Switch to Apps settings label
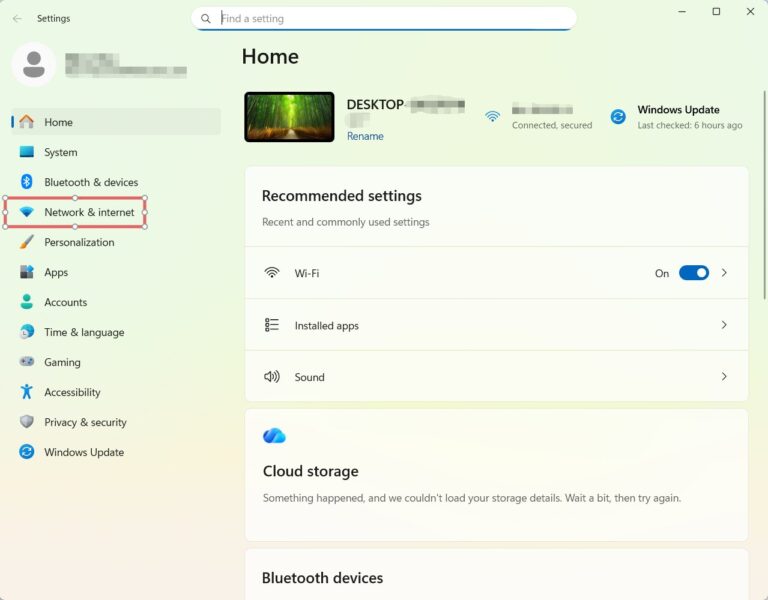 56,272
